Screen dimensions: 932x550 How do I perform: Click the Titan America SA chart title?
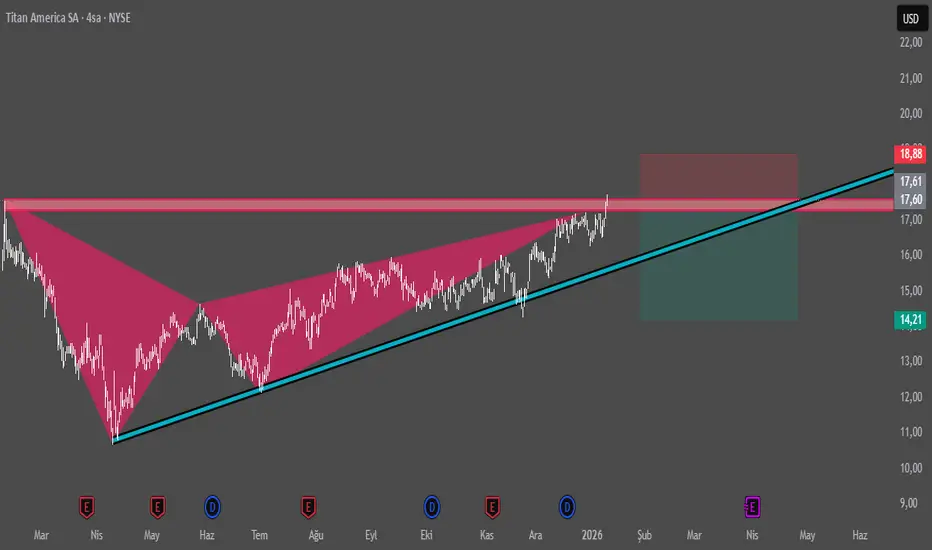(68, 18)
